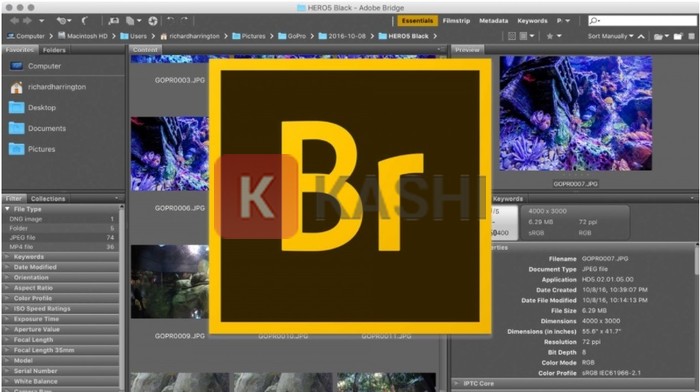Expand the Color Profile filter
This screenshot has height=392, width=700.
coord(61,298)
